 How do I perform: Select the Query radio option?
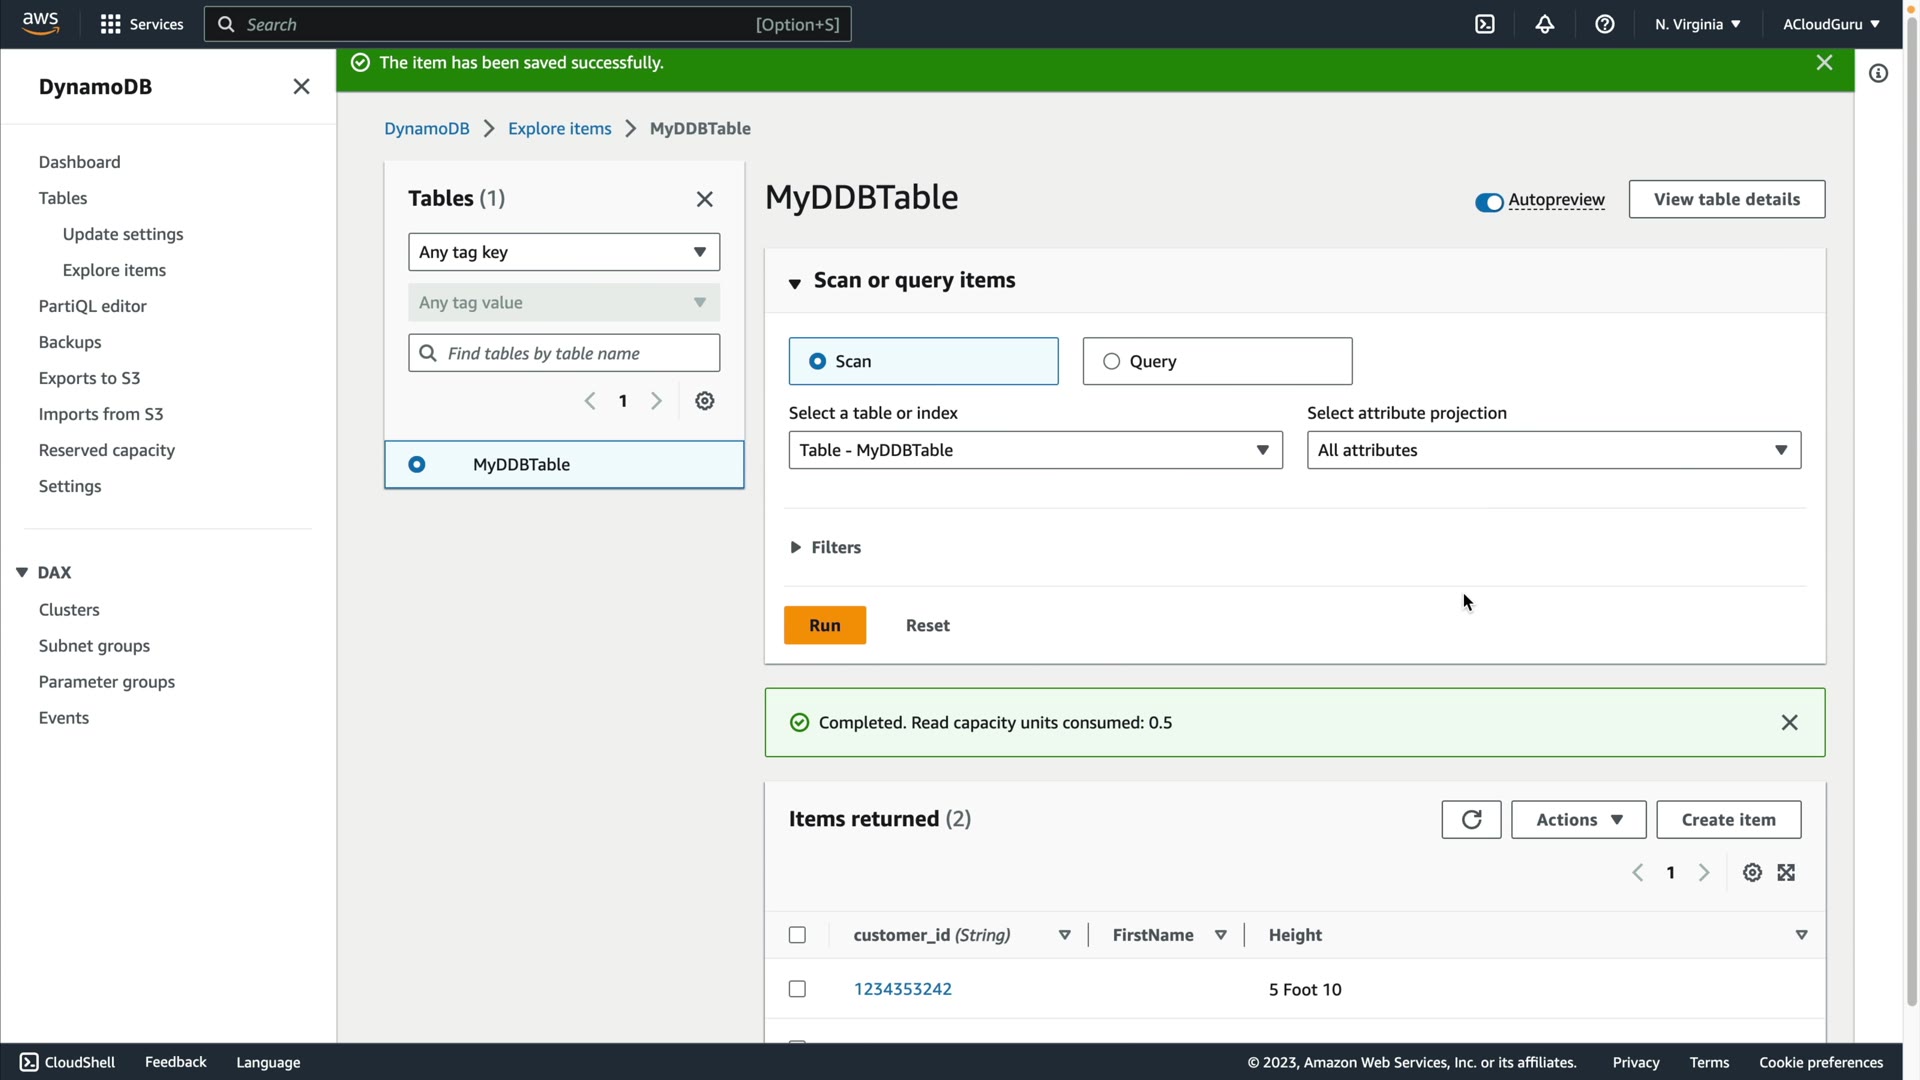[1112, 361]
